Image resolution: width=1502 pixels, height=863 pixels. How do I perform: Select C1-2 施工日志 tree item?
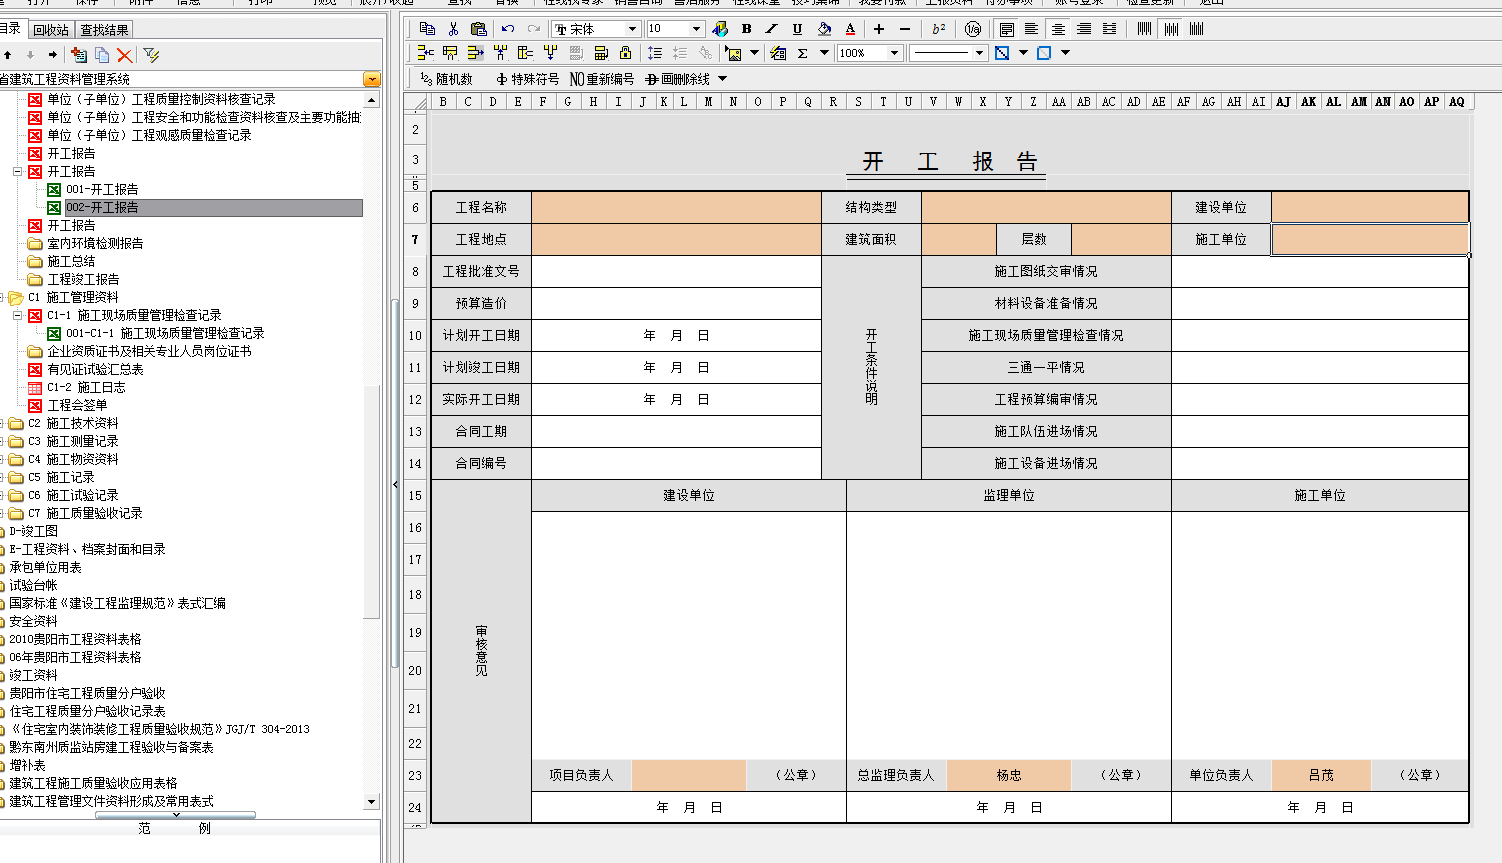86,387
